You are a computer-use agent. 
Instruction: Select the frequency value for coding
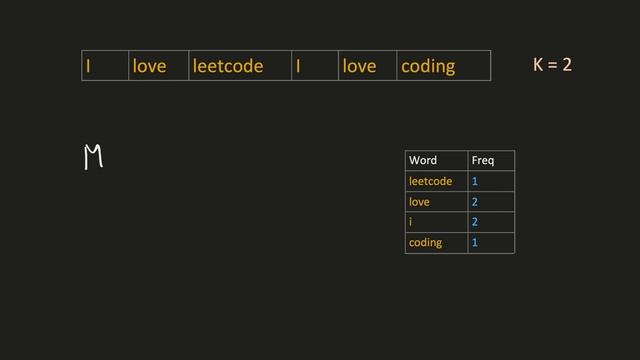click(491, 243)
